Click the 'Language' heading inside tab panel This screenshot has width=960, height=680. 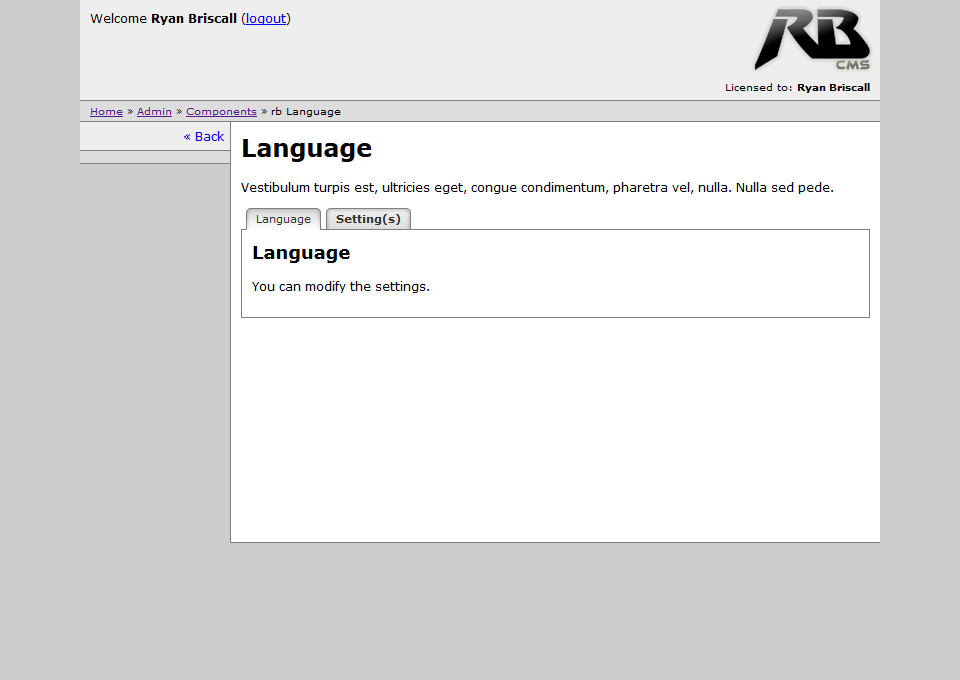[x=301, y=253]
